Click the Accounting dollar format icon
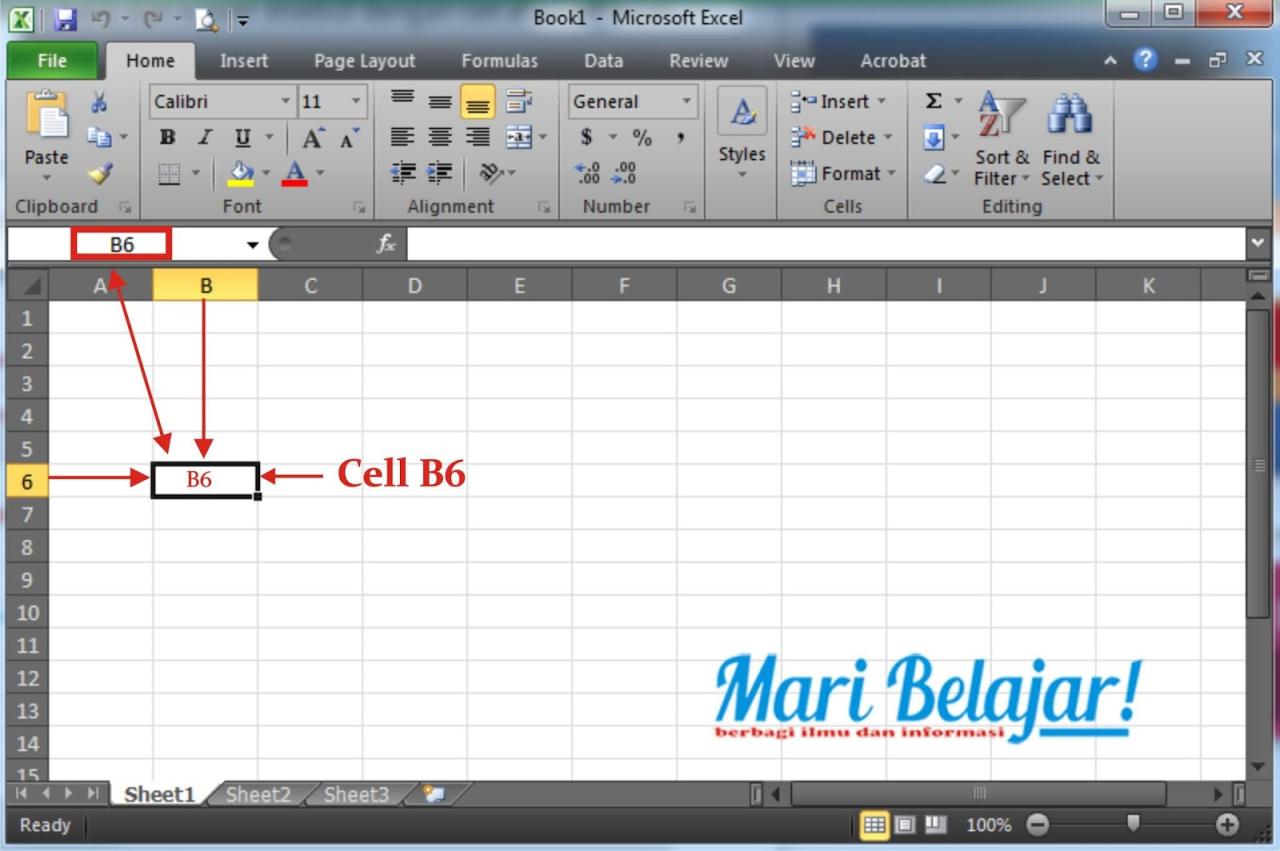Viewport: 1280px width, 851px height. click(x=586, y=138)
